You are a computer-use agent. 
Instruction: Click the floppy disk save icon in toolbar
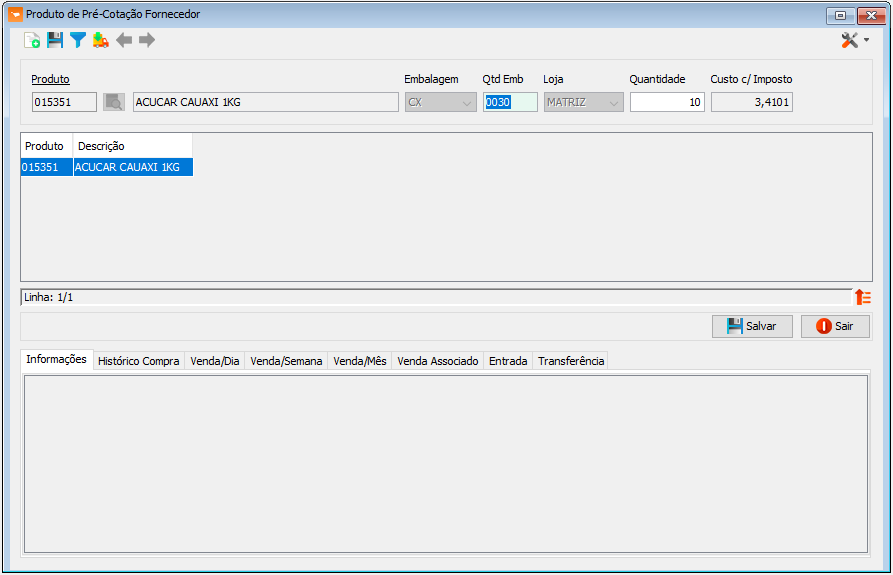(55, 40)
